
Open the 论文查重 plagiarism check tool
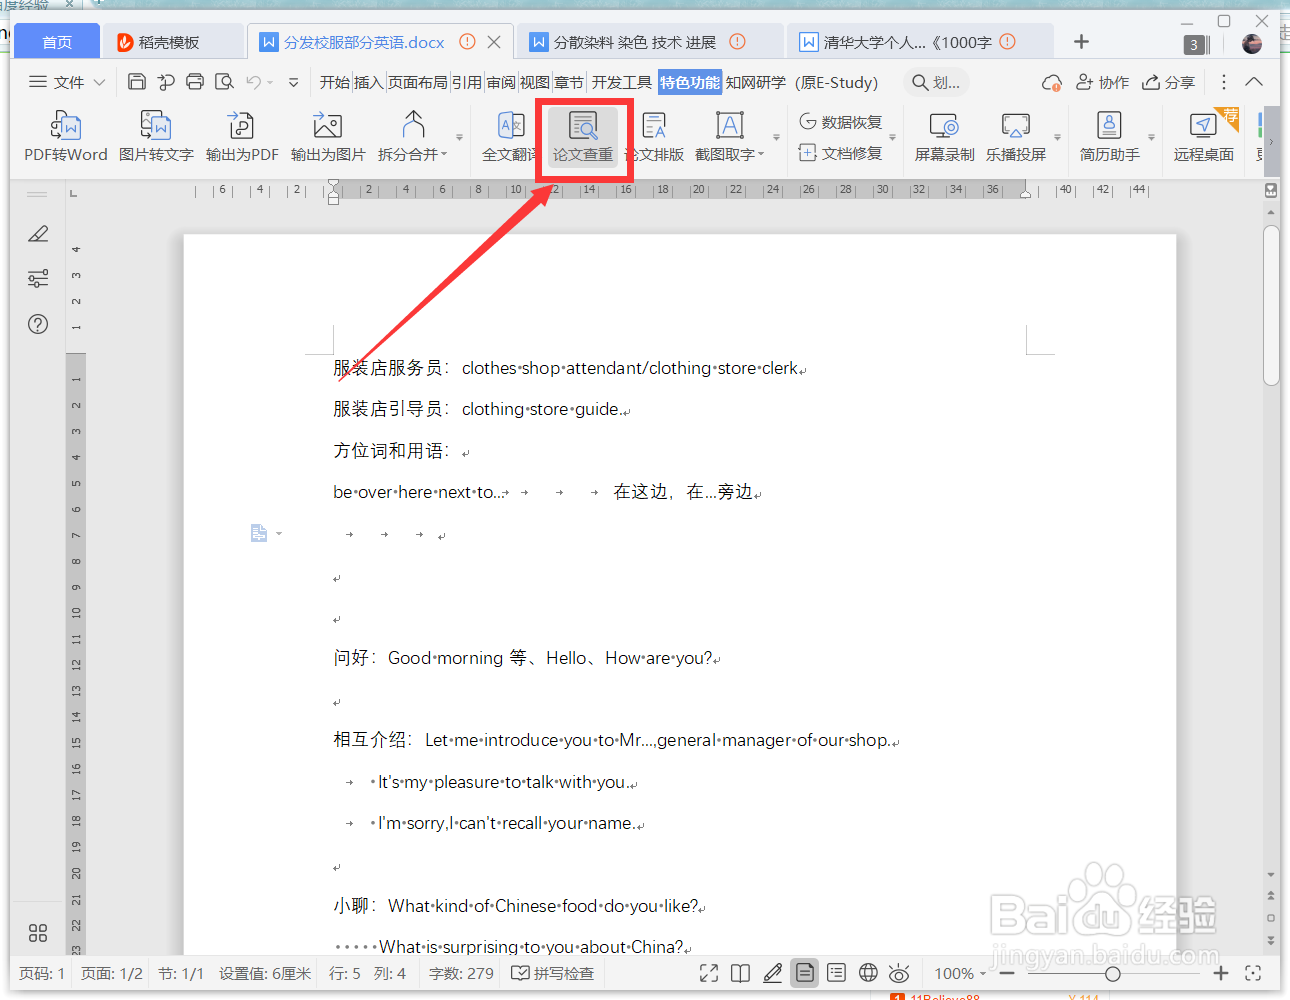click(584, 137)
